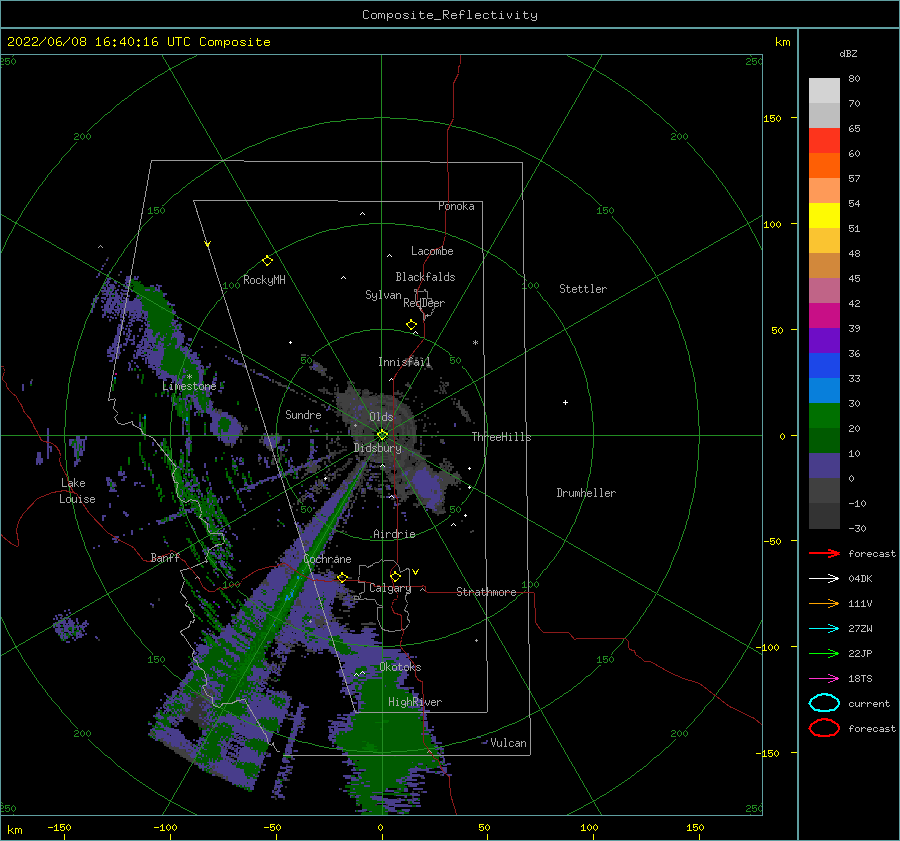This screenshot has height=841, width=900.
Task: Click the Calgary city label
Action: tap(390, 588)
